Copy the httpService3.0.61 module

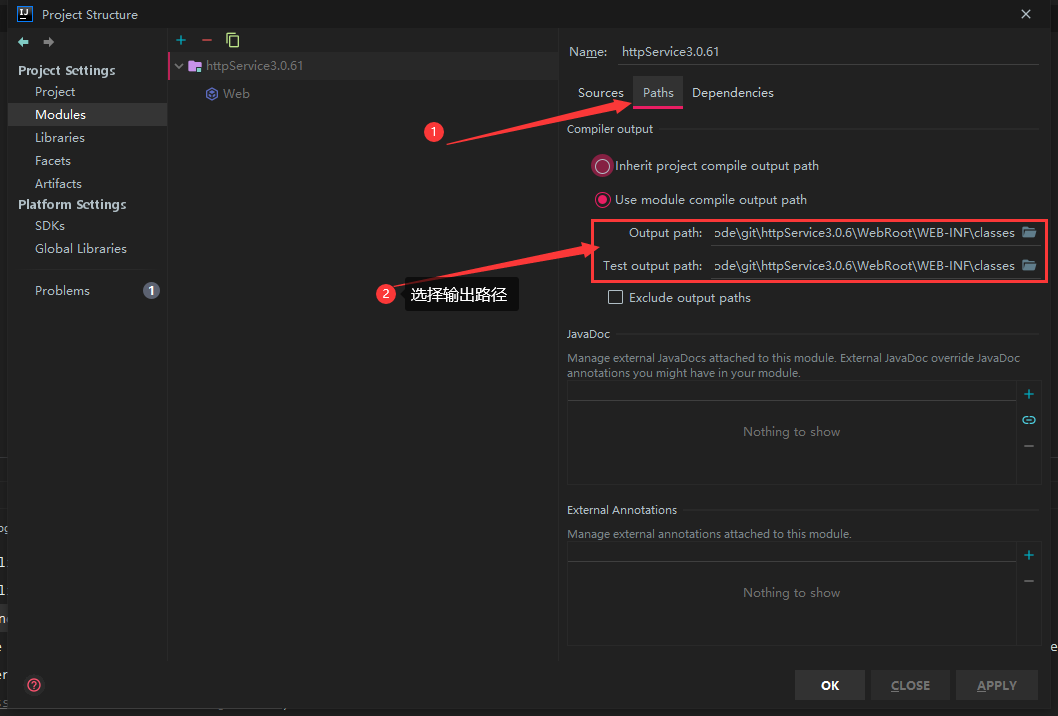[232, 39]
